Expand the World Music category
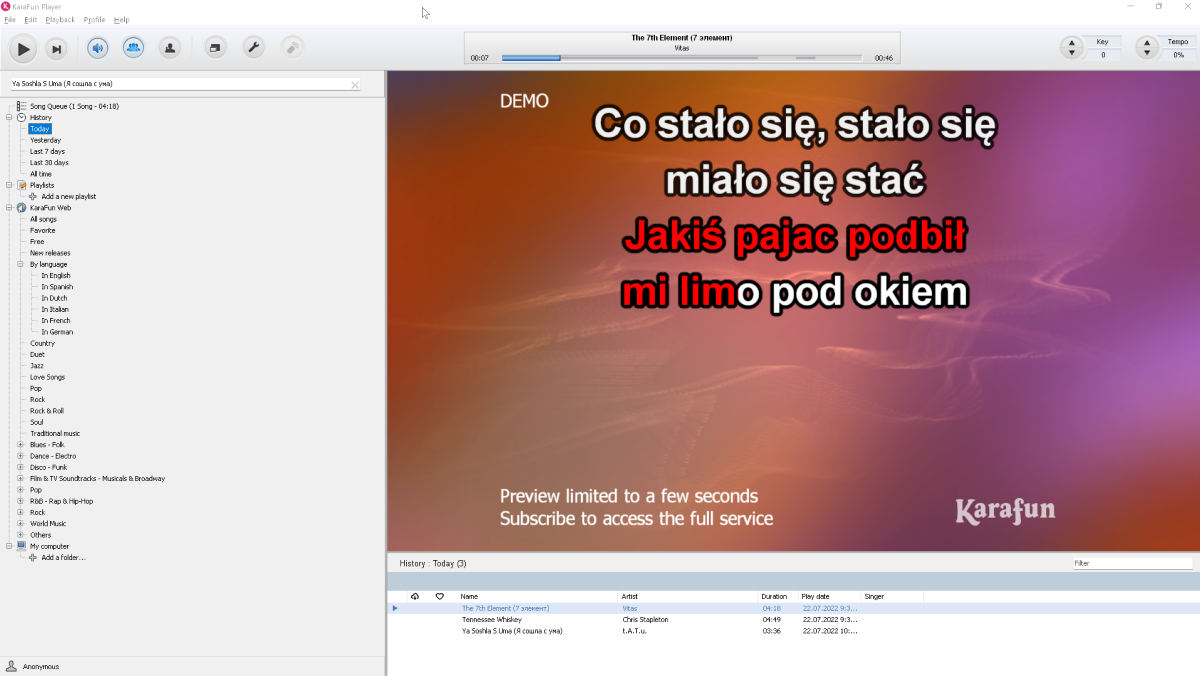 point(20,523)
